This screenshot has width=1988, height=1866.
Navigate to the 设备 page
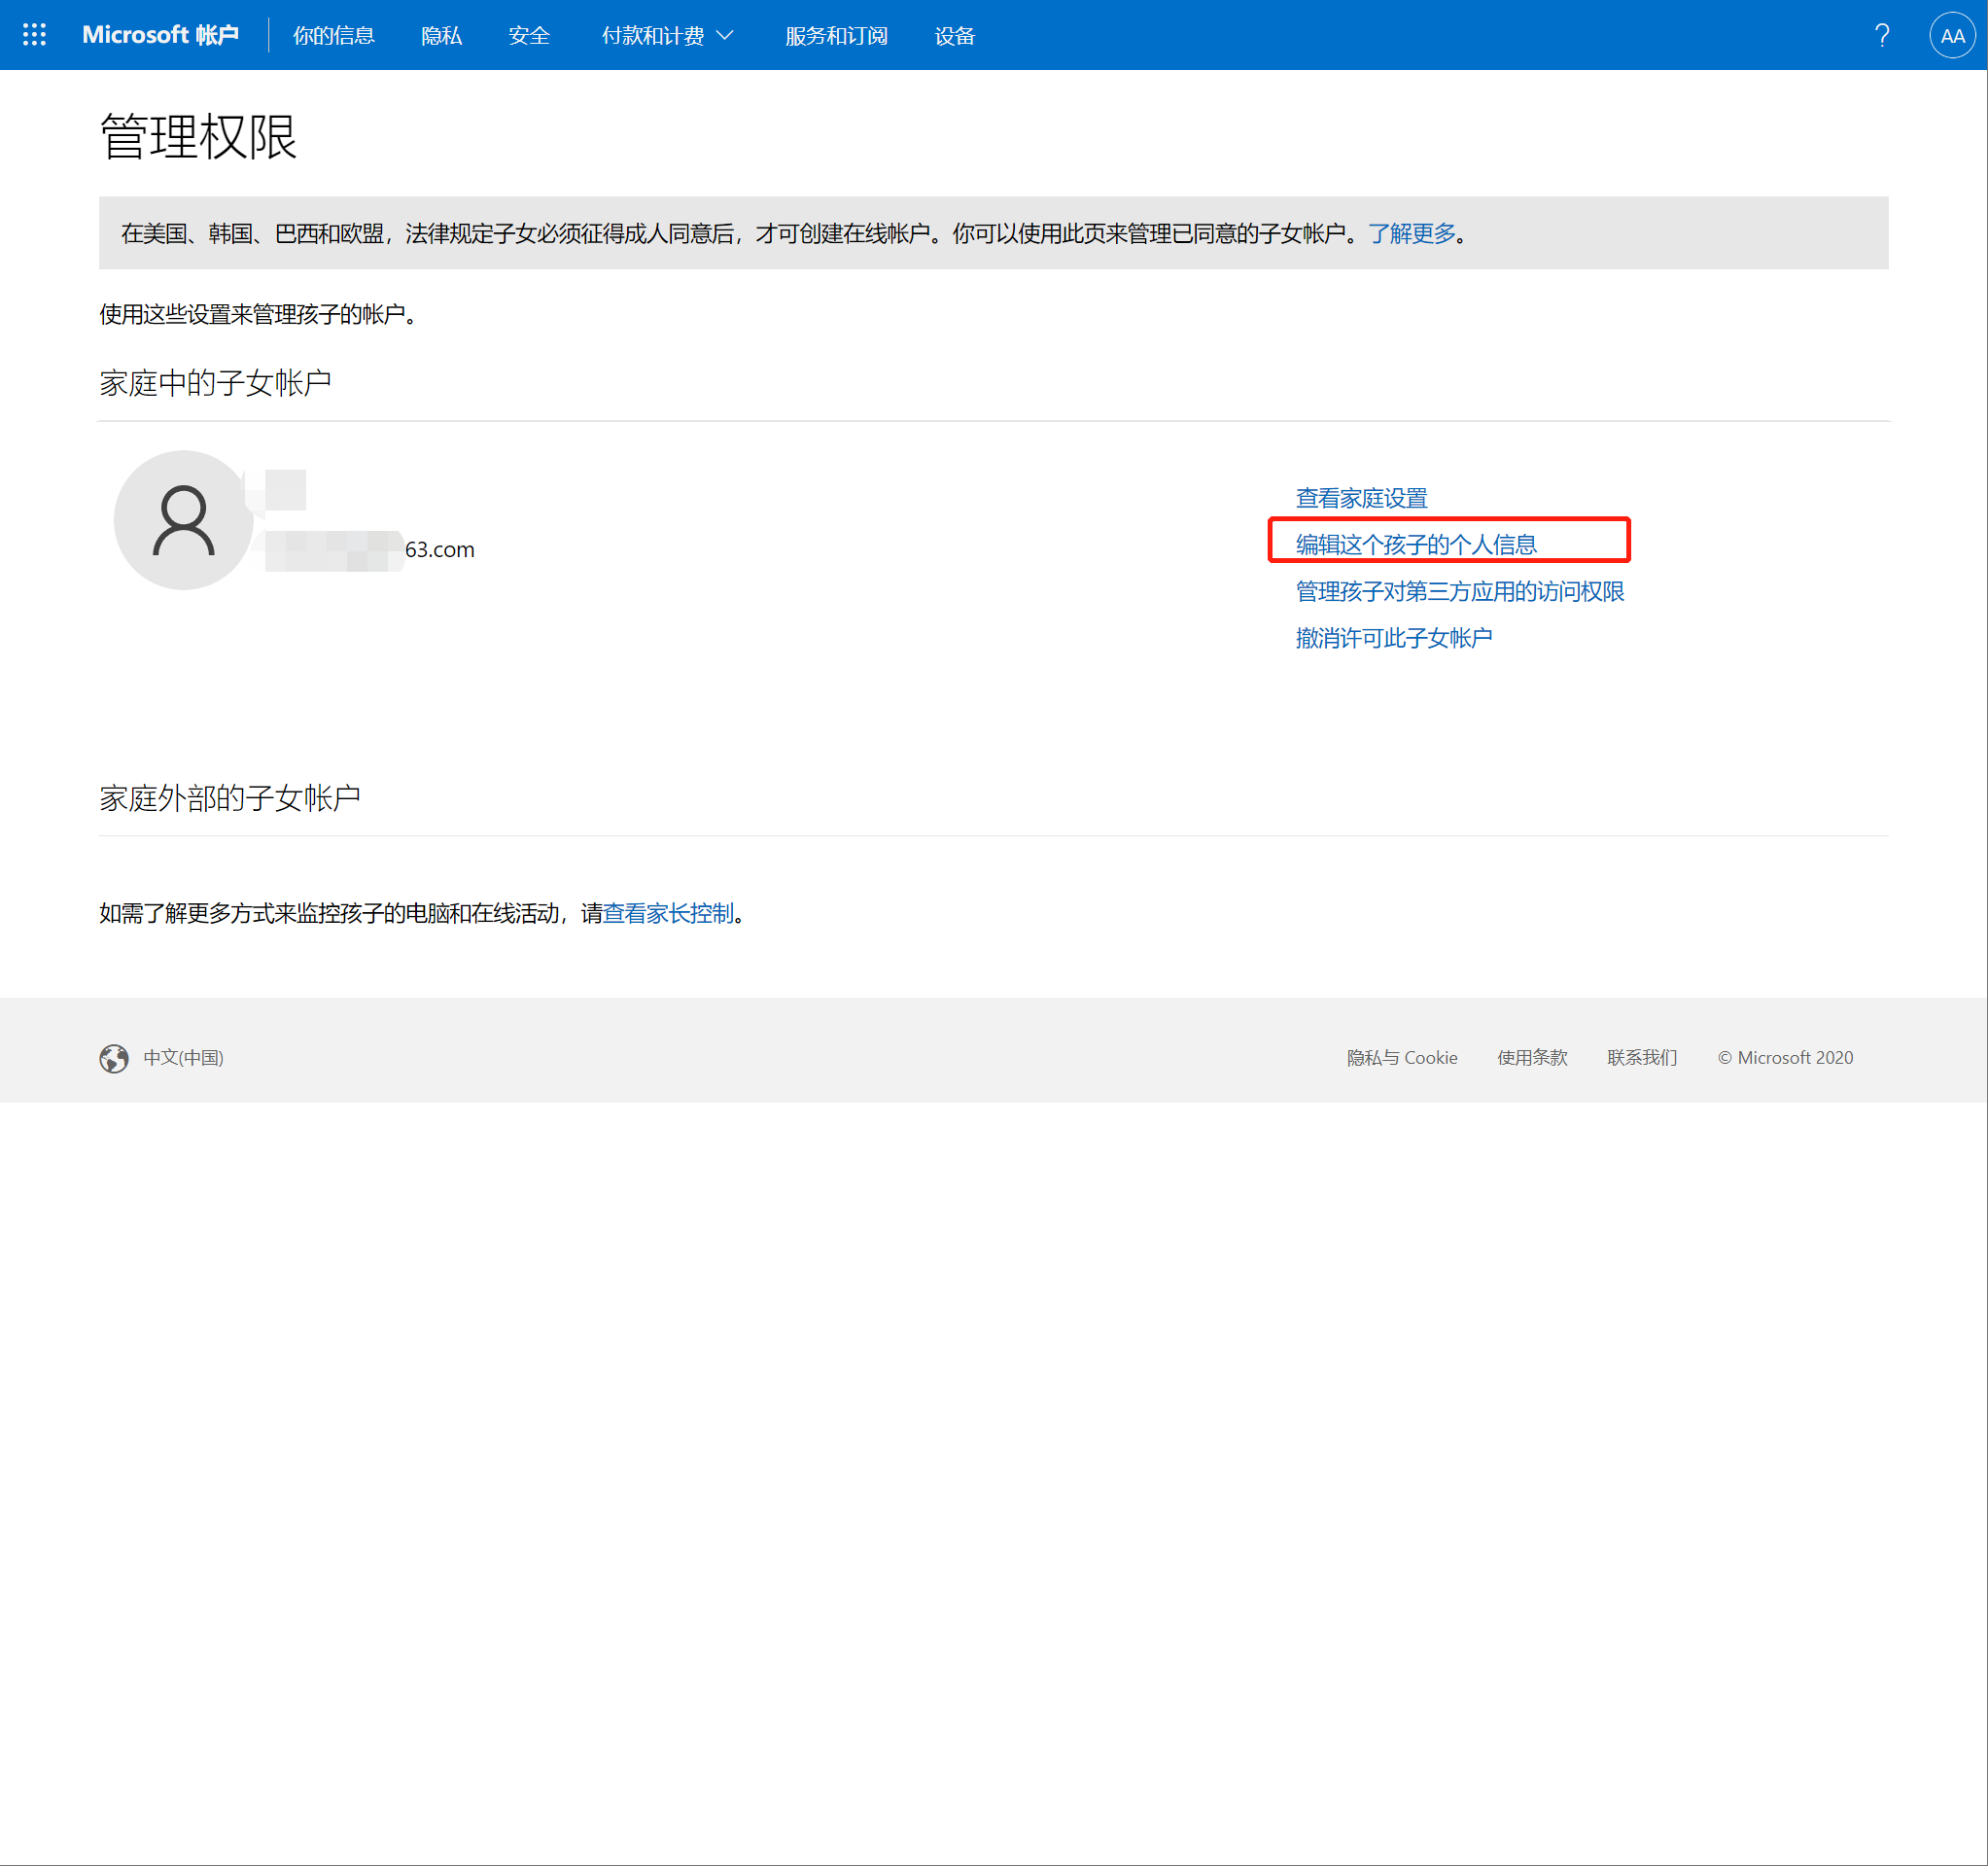point(954,36)
